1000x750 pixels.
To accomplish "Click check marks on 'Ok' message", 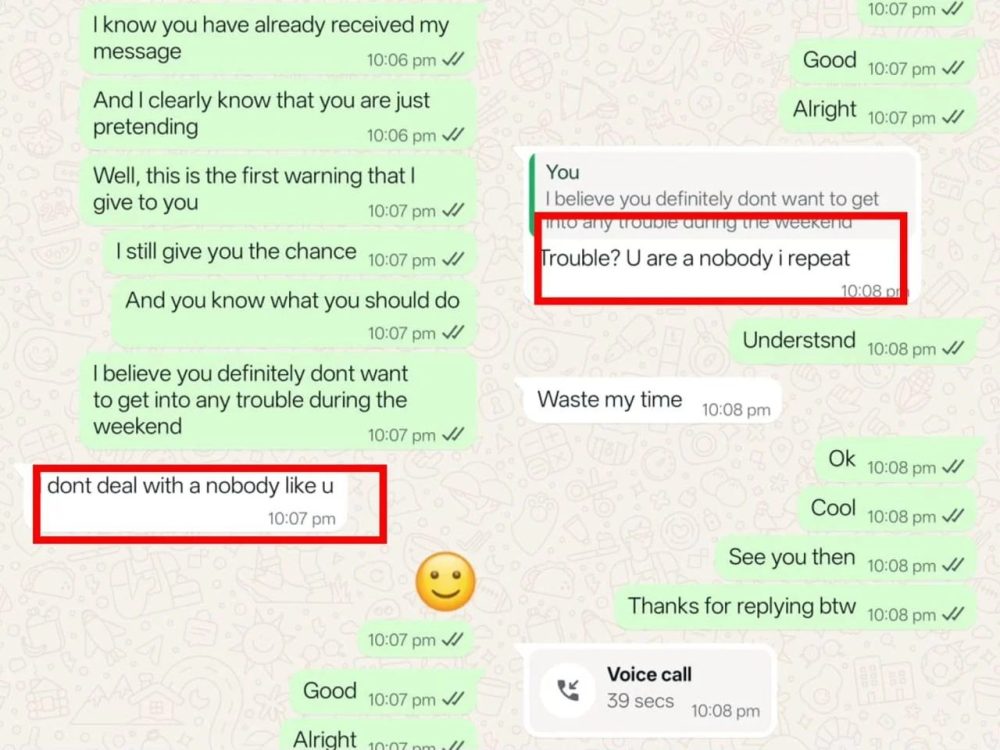I will (x=953, y=467).
